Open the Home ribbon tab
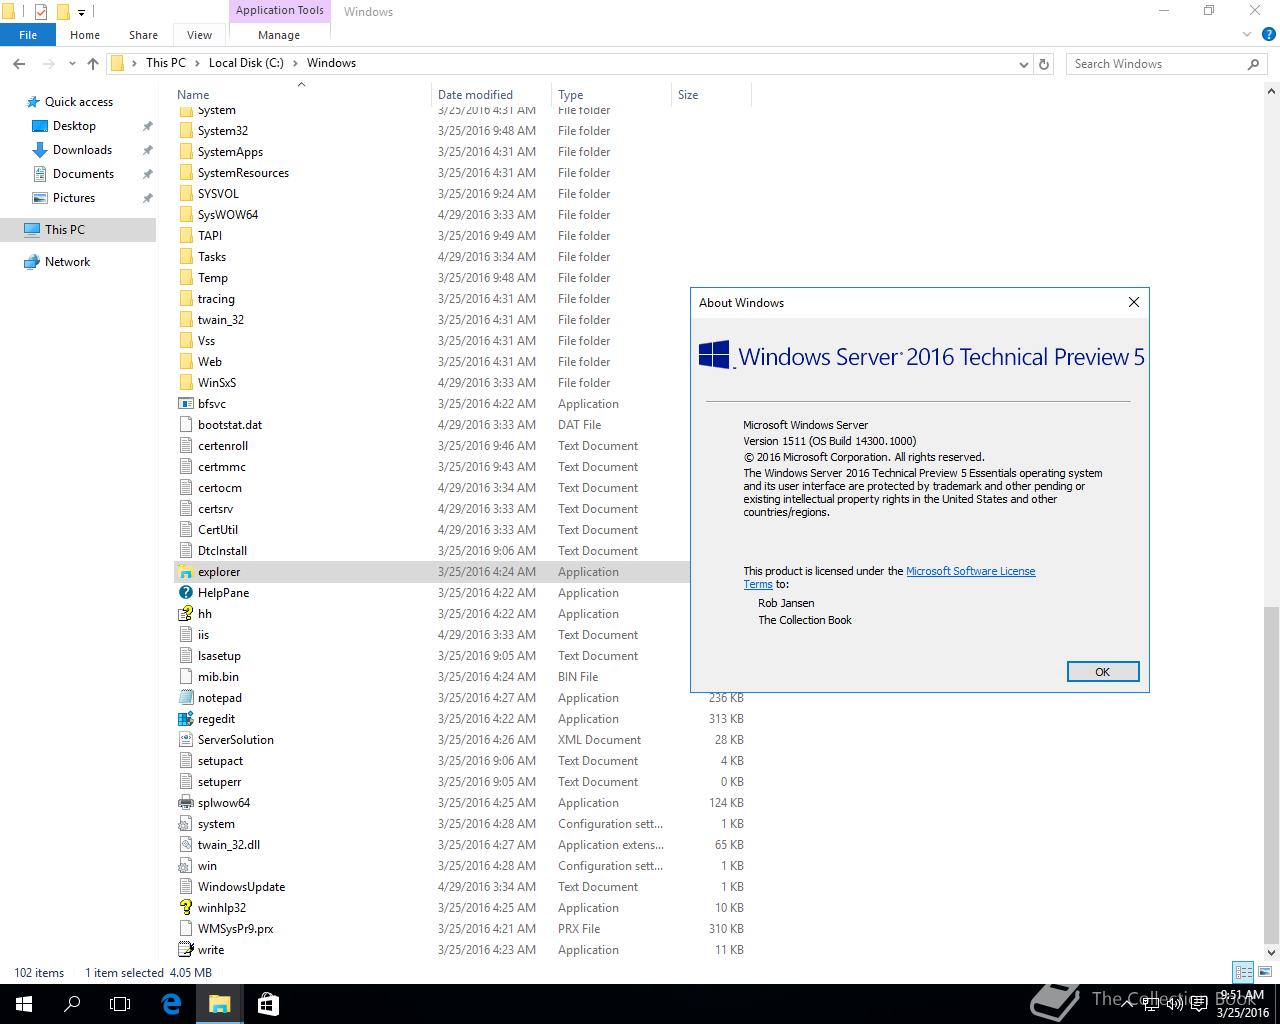This screenshot has height=1024, width=1280. coord(85,34)
